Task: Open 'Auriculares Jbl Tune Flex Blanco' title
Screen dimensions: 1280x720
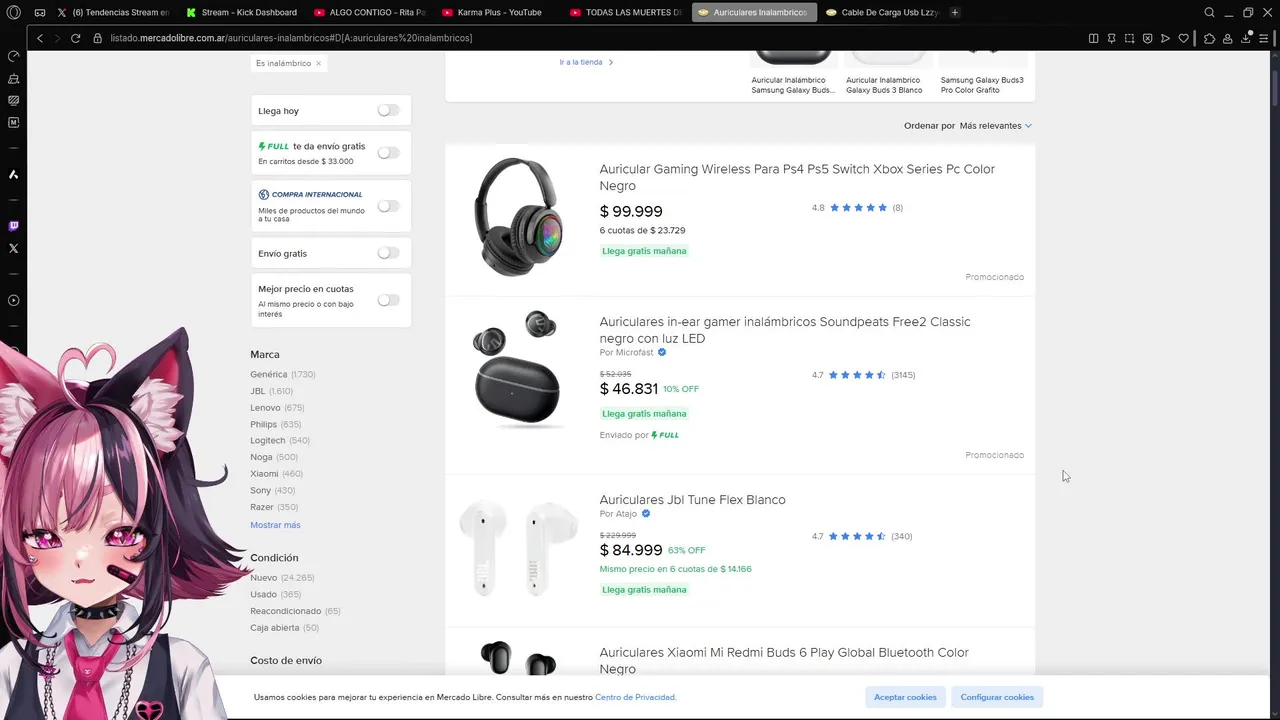Action: (692, 500)
